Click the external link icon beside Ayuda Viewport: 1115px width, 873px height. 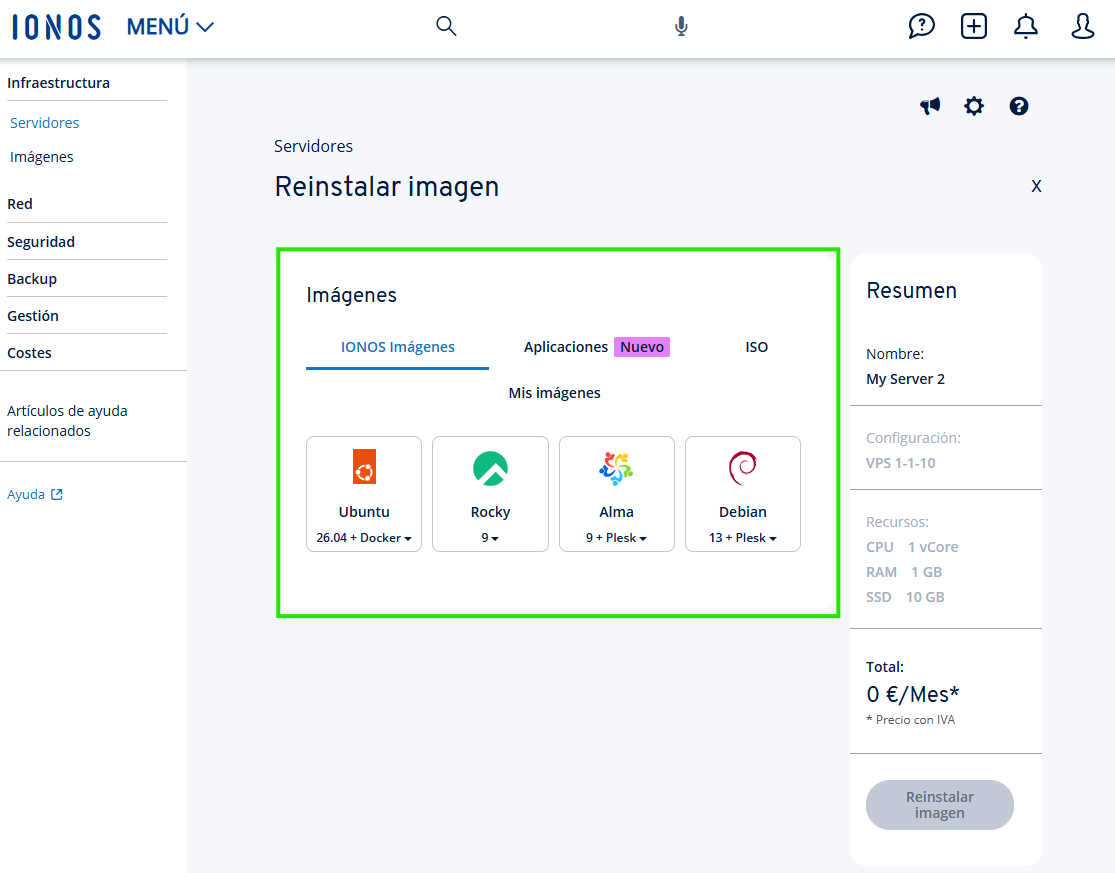tap(57, 494)
